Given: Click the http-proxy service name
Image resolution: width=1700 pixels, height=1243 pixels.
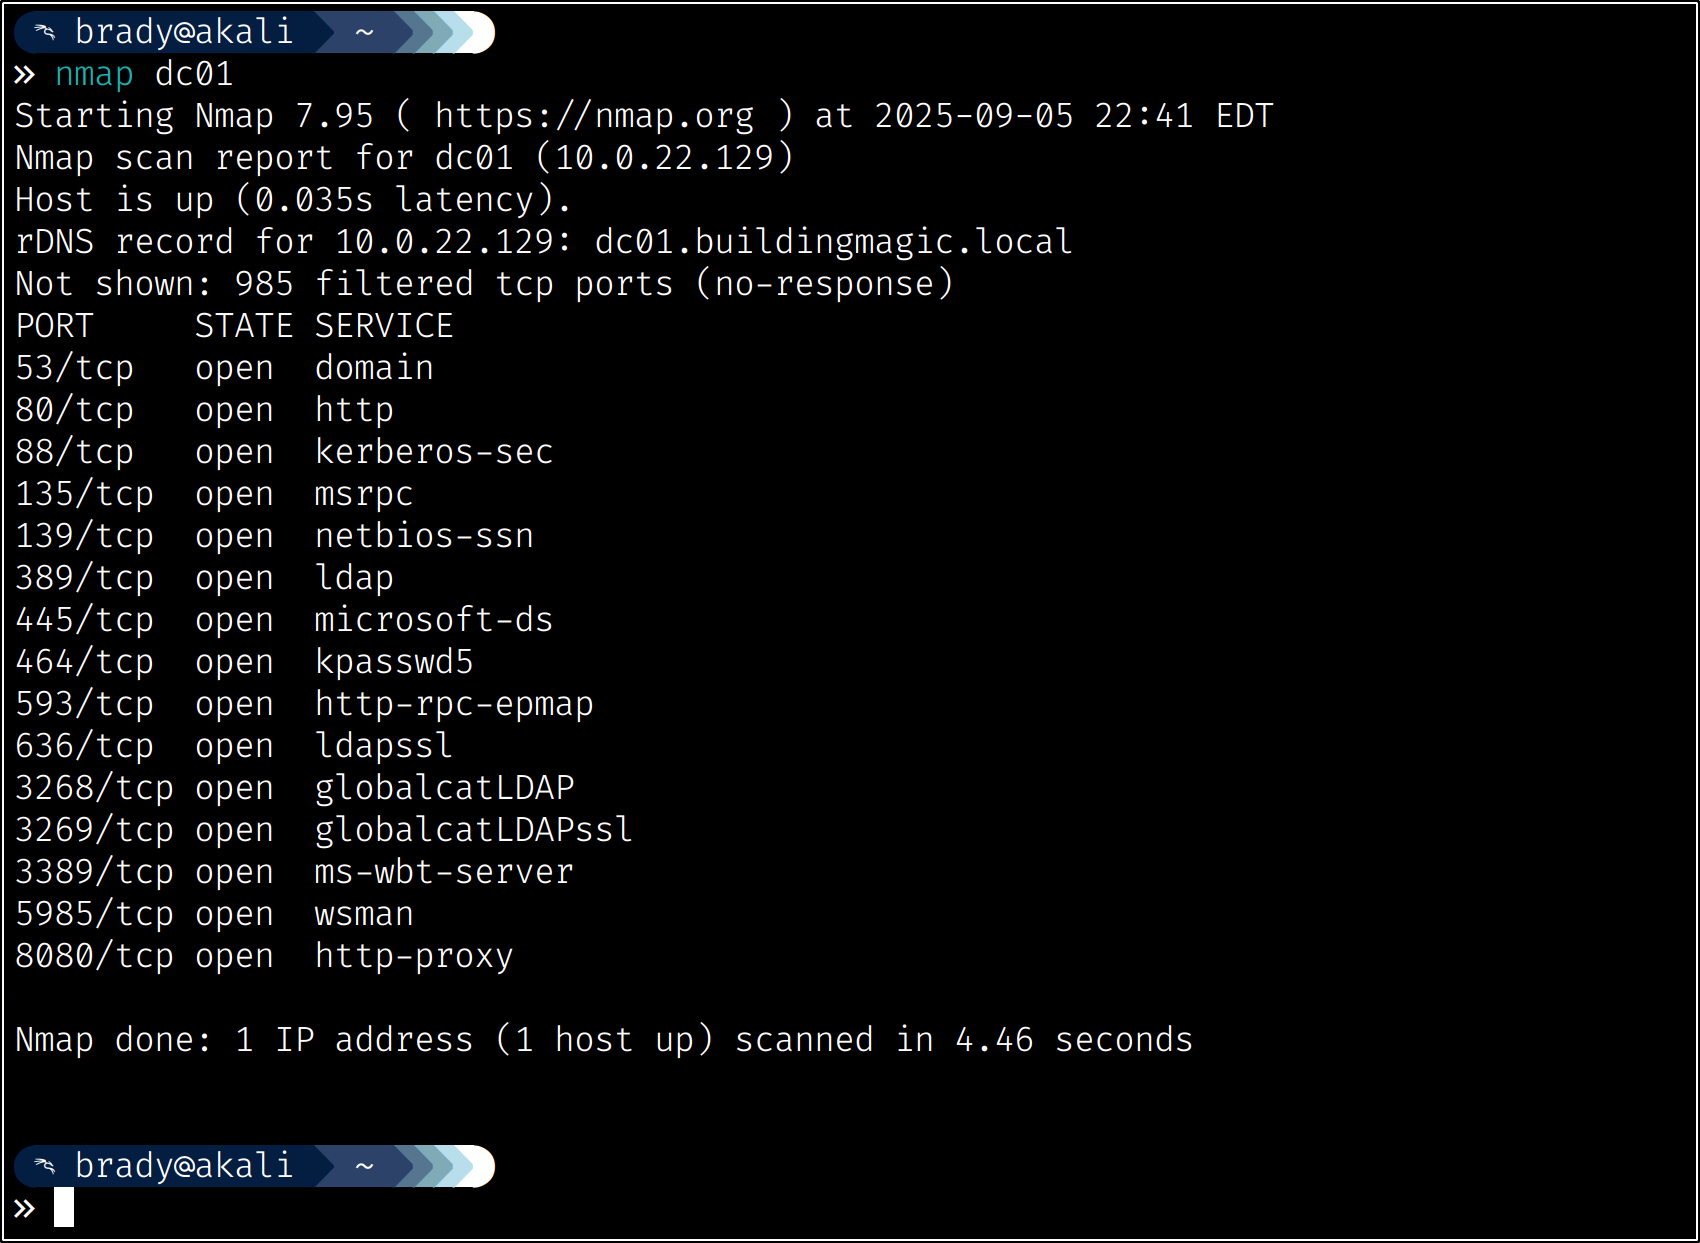Looking at the screenshot, I should [414, 956].
